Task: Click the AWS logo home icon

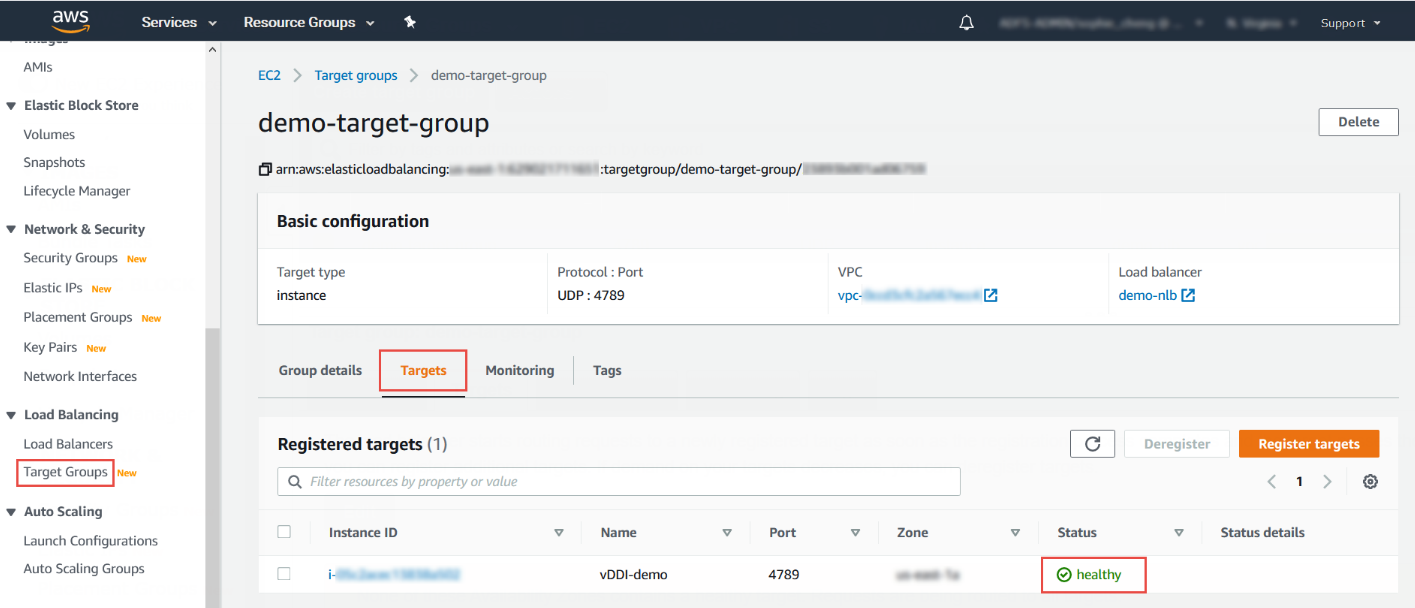Action: [72, 21]
